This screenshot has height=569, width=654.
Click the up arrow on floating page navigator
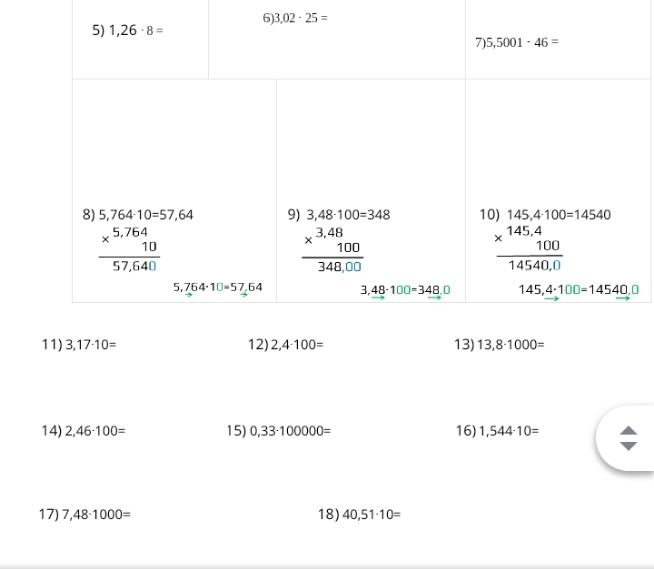coord(629,431)
